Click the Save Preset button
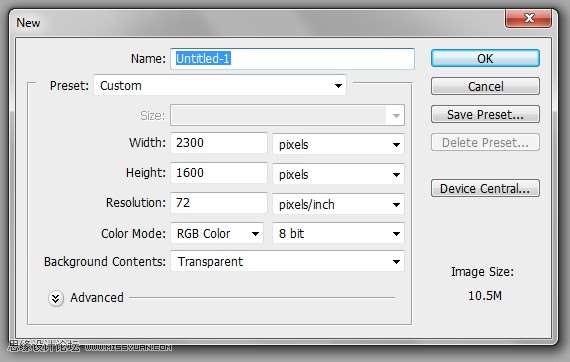The image size is (570, 362). click(x=485, y=114)
